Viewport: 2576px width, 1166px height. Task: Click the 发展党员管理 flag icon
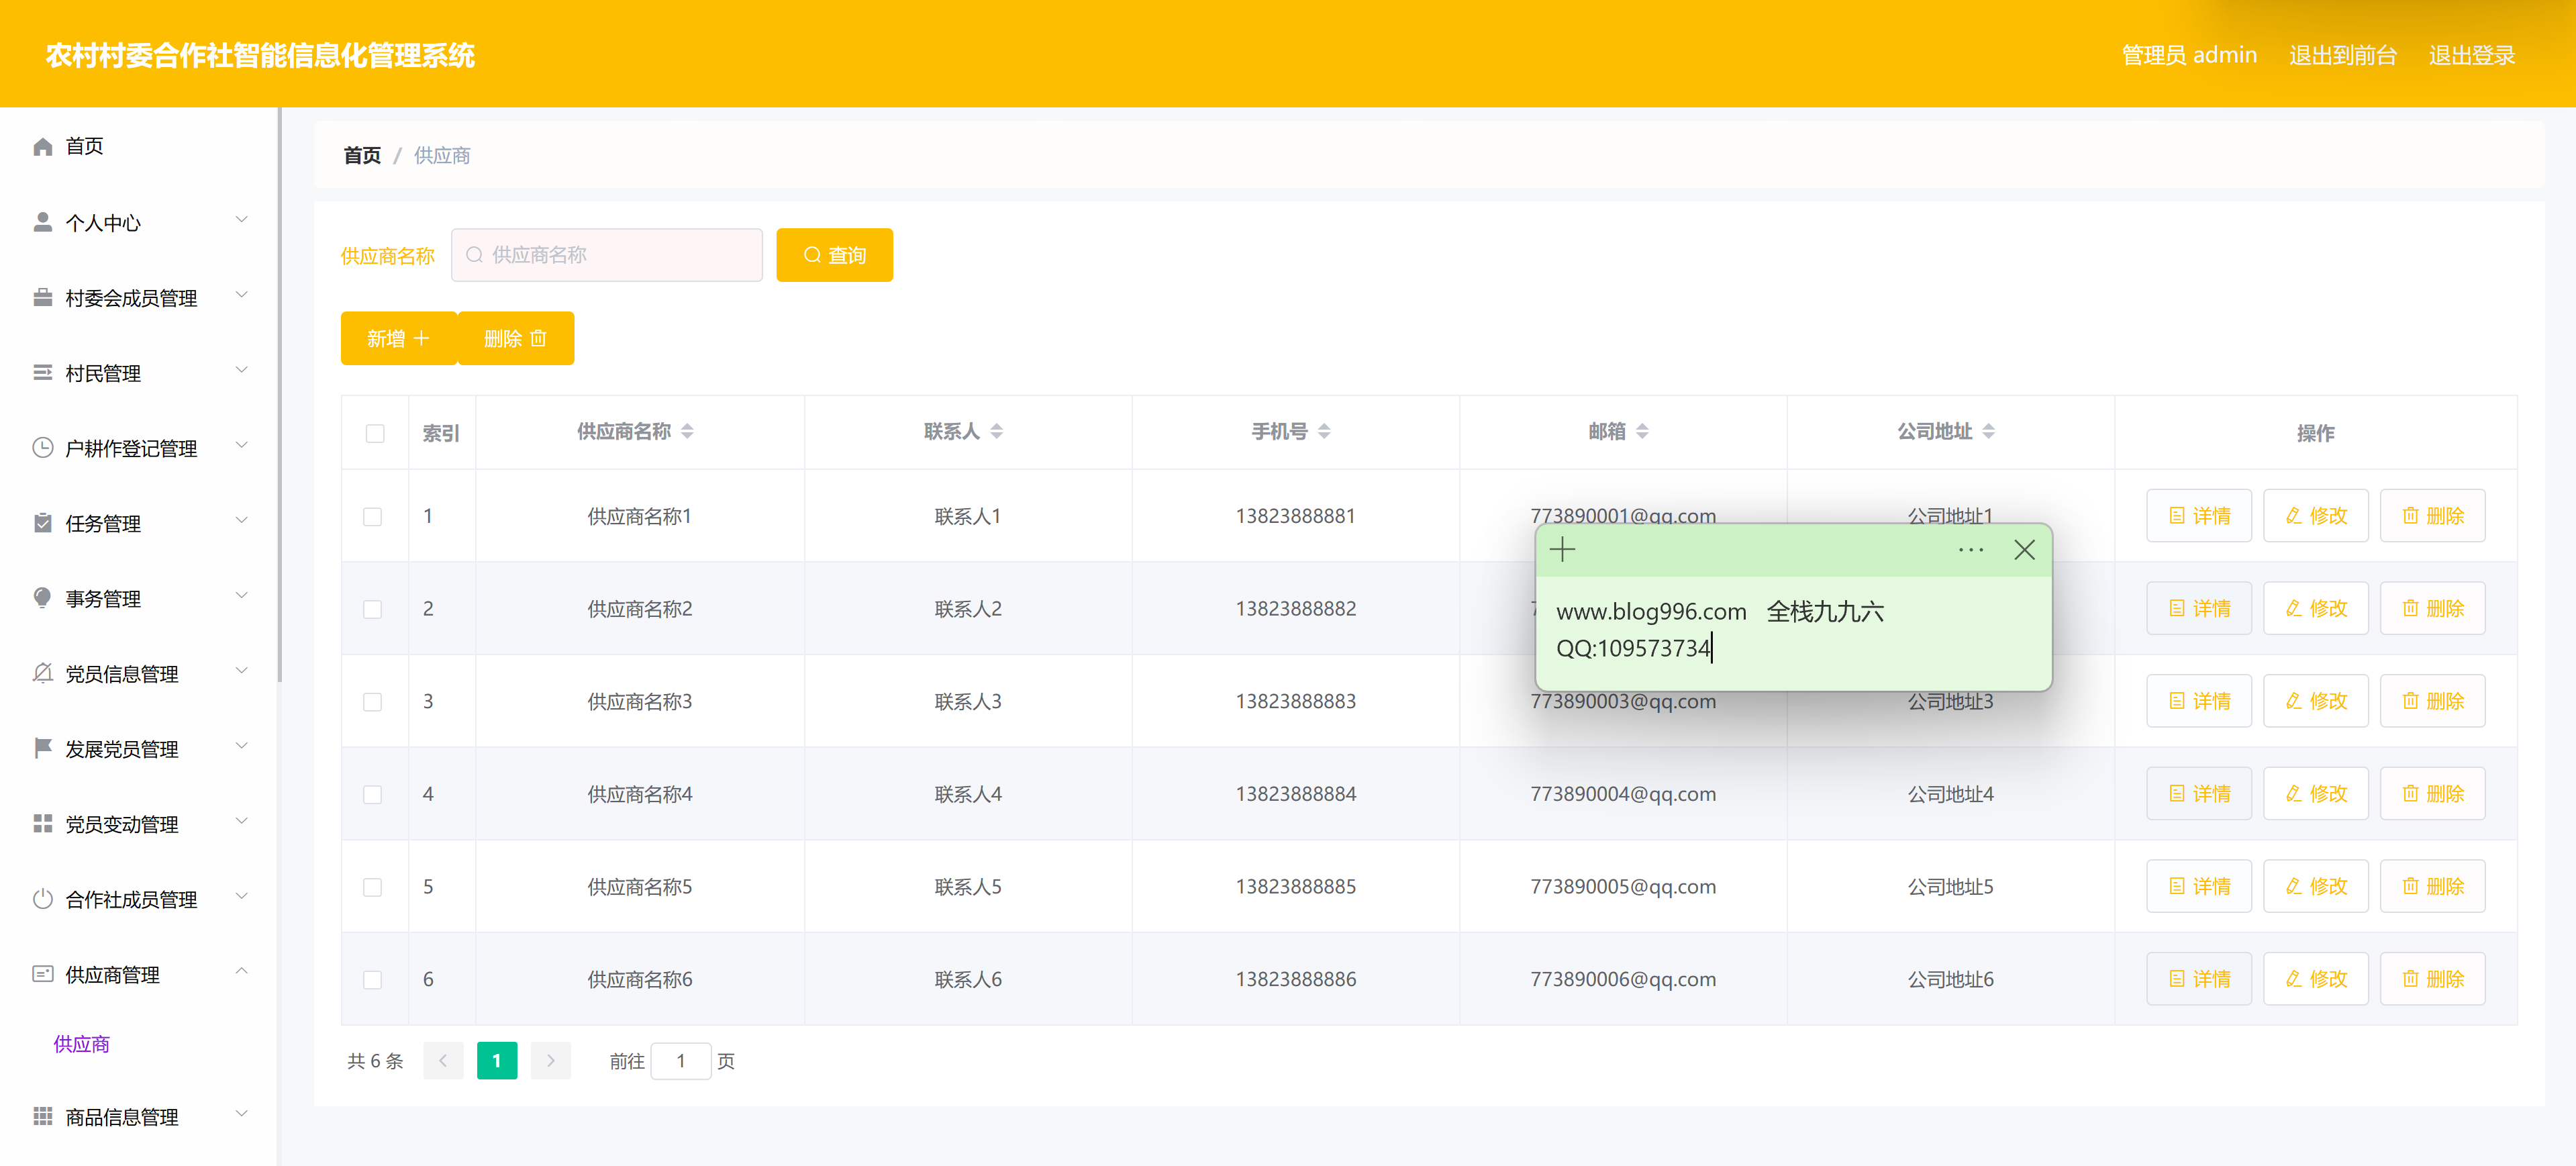pos(42,748)
